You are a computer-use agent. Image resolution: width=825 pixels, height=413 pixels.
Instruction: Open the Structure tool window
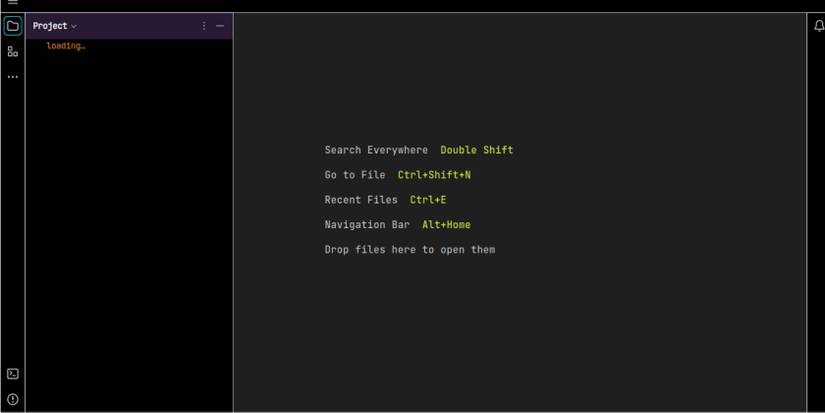click(13, 51)
